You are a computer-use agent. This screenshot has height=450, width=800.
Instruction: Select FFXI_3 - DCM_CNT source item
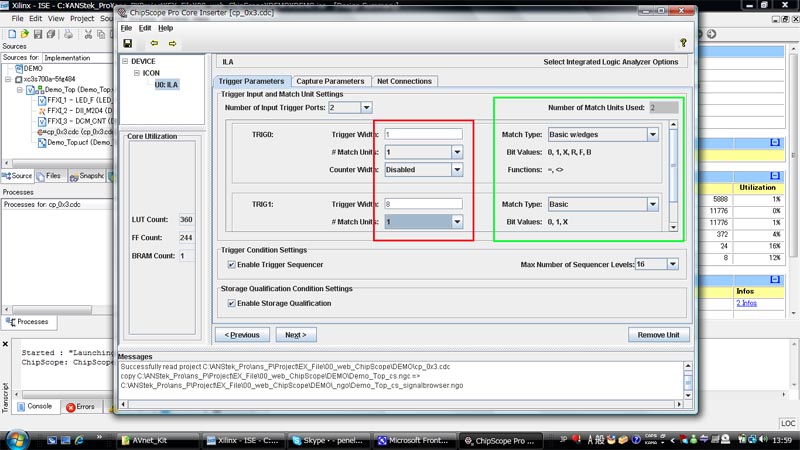pos(75,121)
